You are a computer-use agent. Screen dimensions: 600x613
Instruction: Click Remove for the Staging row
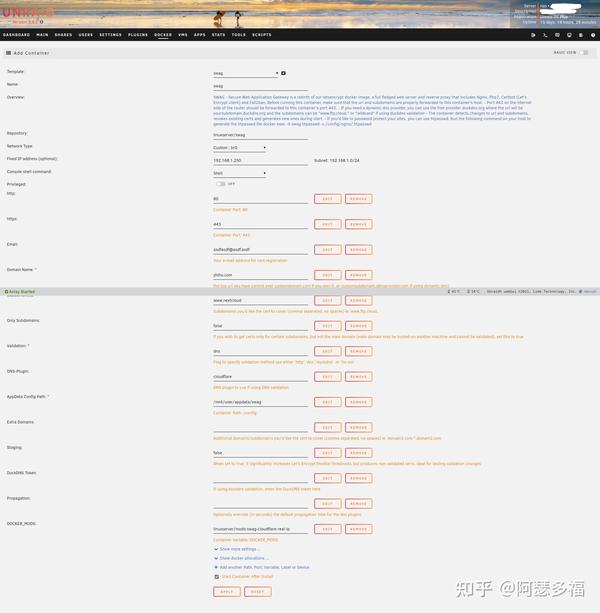[x=358, y=453]
